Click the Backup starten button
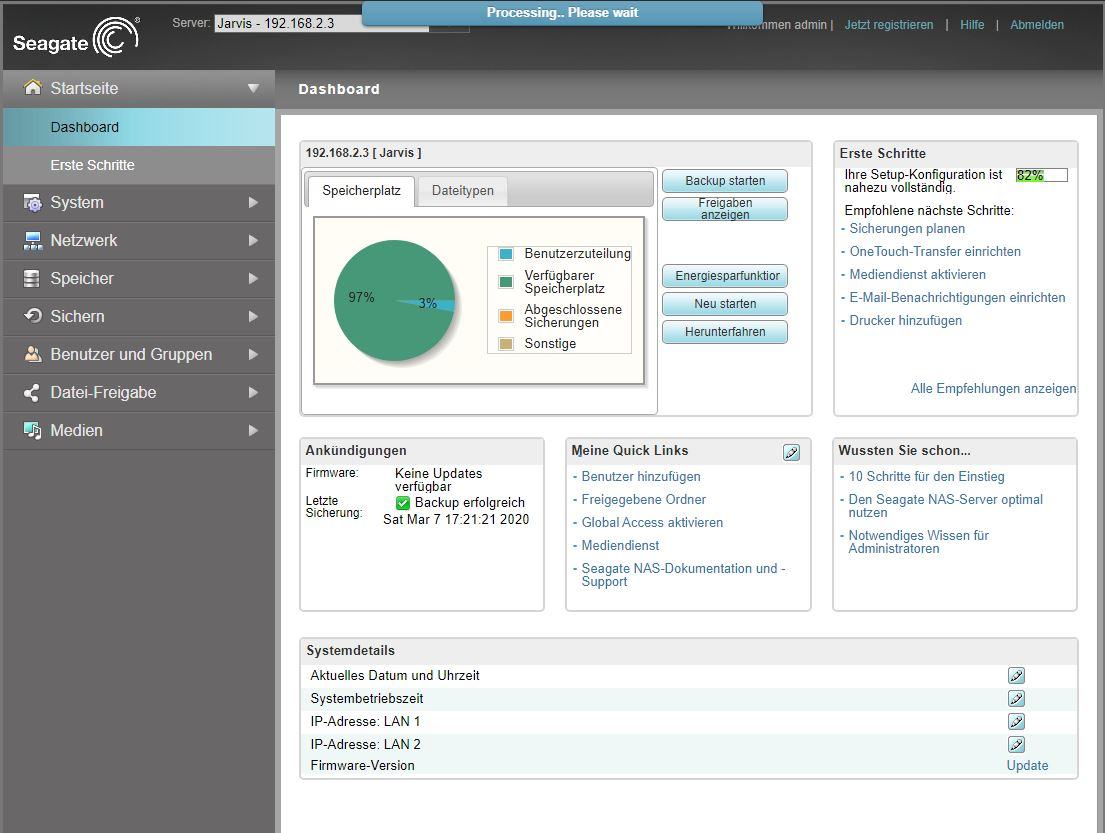The height and width of the screenshot is (833, 1105). [x=724, y=180]
